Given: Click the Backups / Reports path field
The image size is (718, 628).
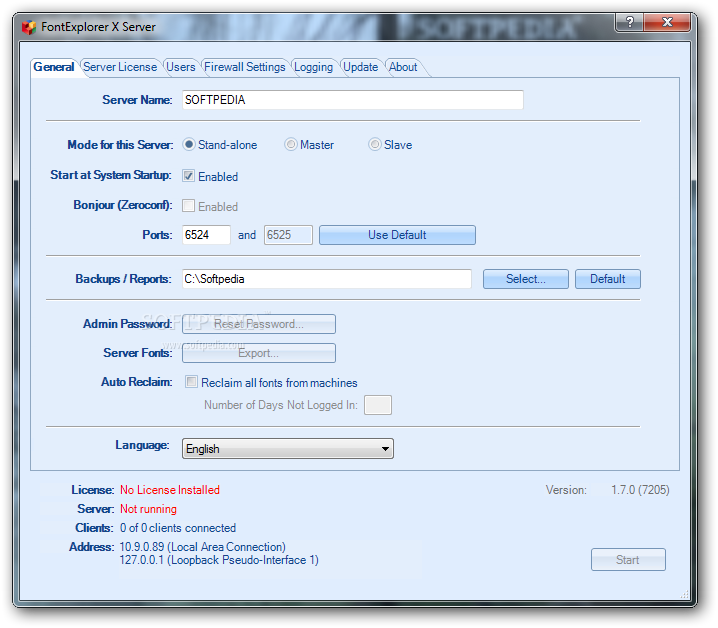Looking at the screenshot, I should pyautogui.click(x=326, y=279).
